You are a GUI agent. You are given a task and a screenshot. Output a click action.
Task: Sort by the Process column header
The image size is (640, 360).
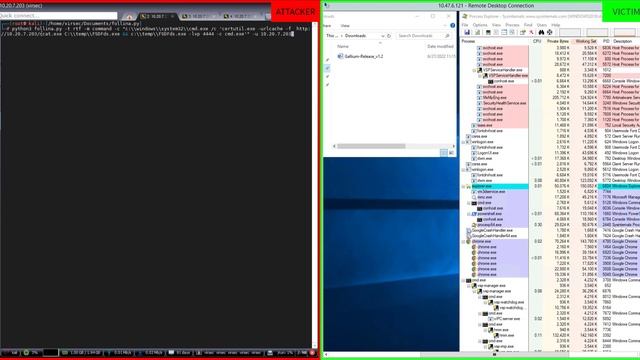495,41
